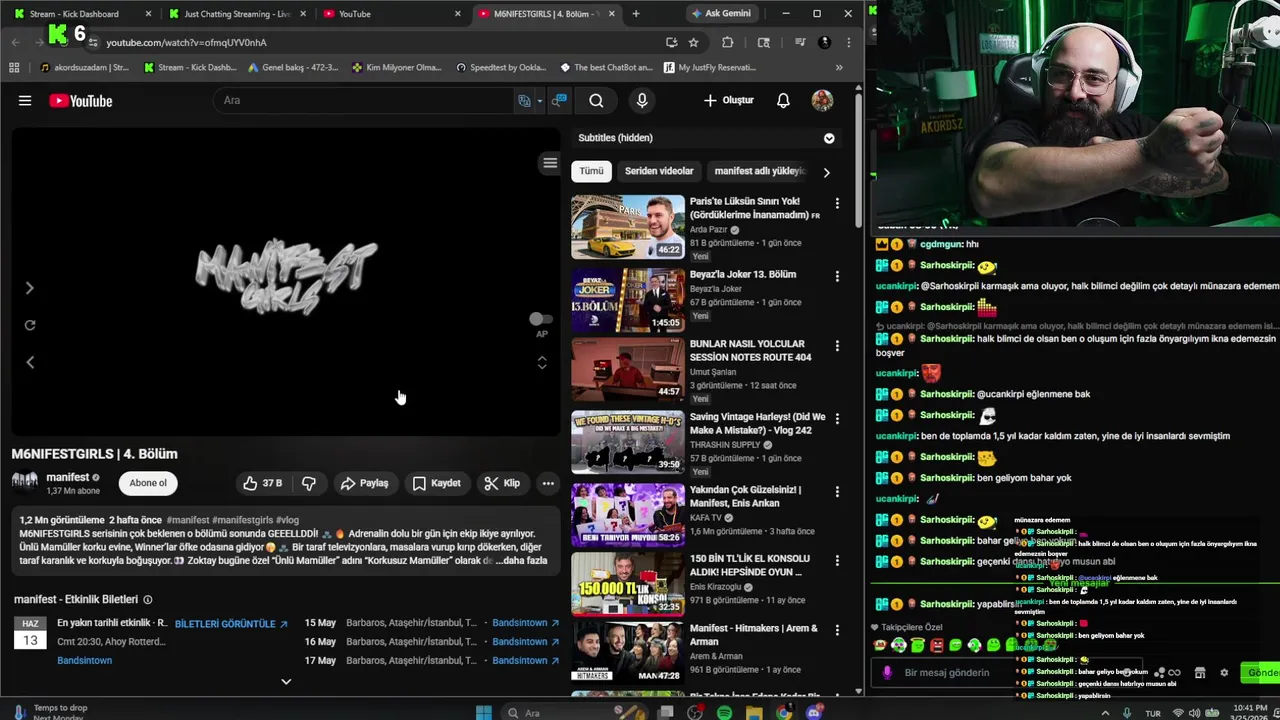Open a new browser tab
This screenshot has height=720, width=1280.
click(635, 14)
